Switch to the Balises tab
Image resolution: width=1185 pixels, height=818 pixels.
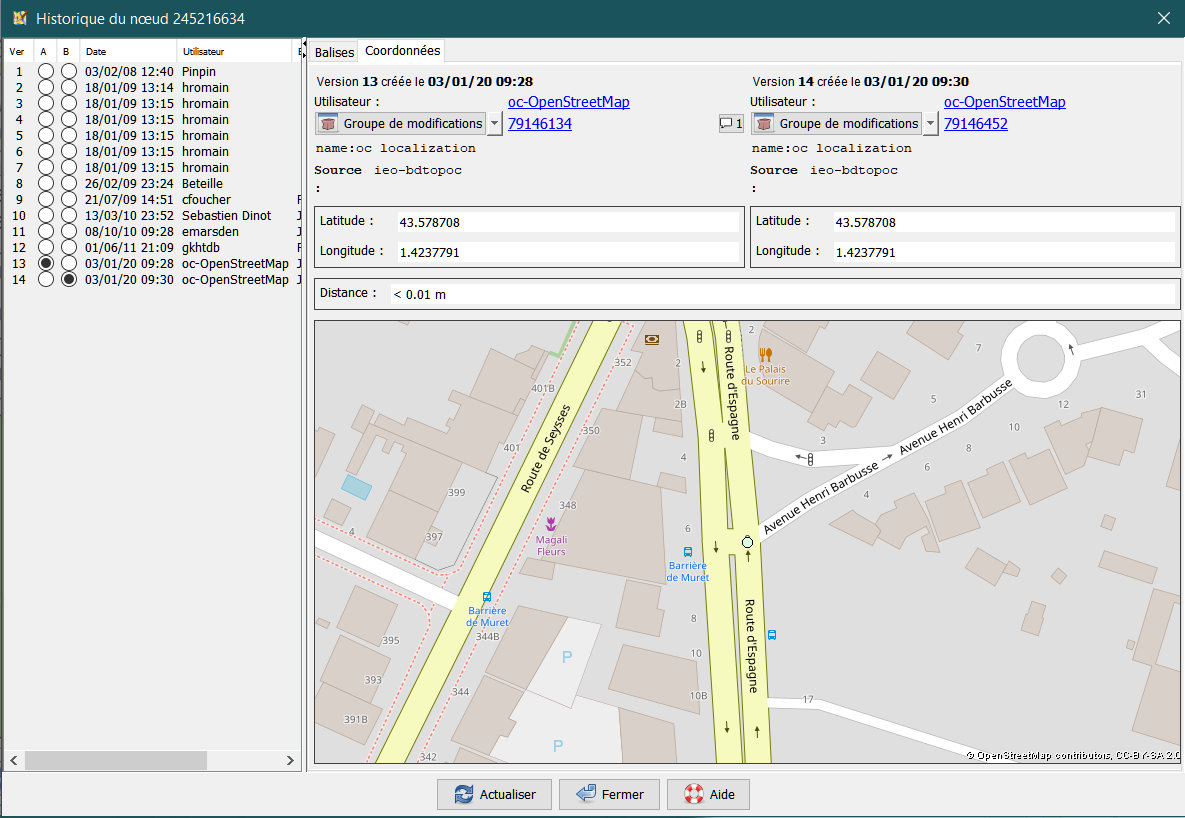click(x=334, y=52)
